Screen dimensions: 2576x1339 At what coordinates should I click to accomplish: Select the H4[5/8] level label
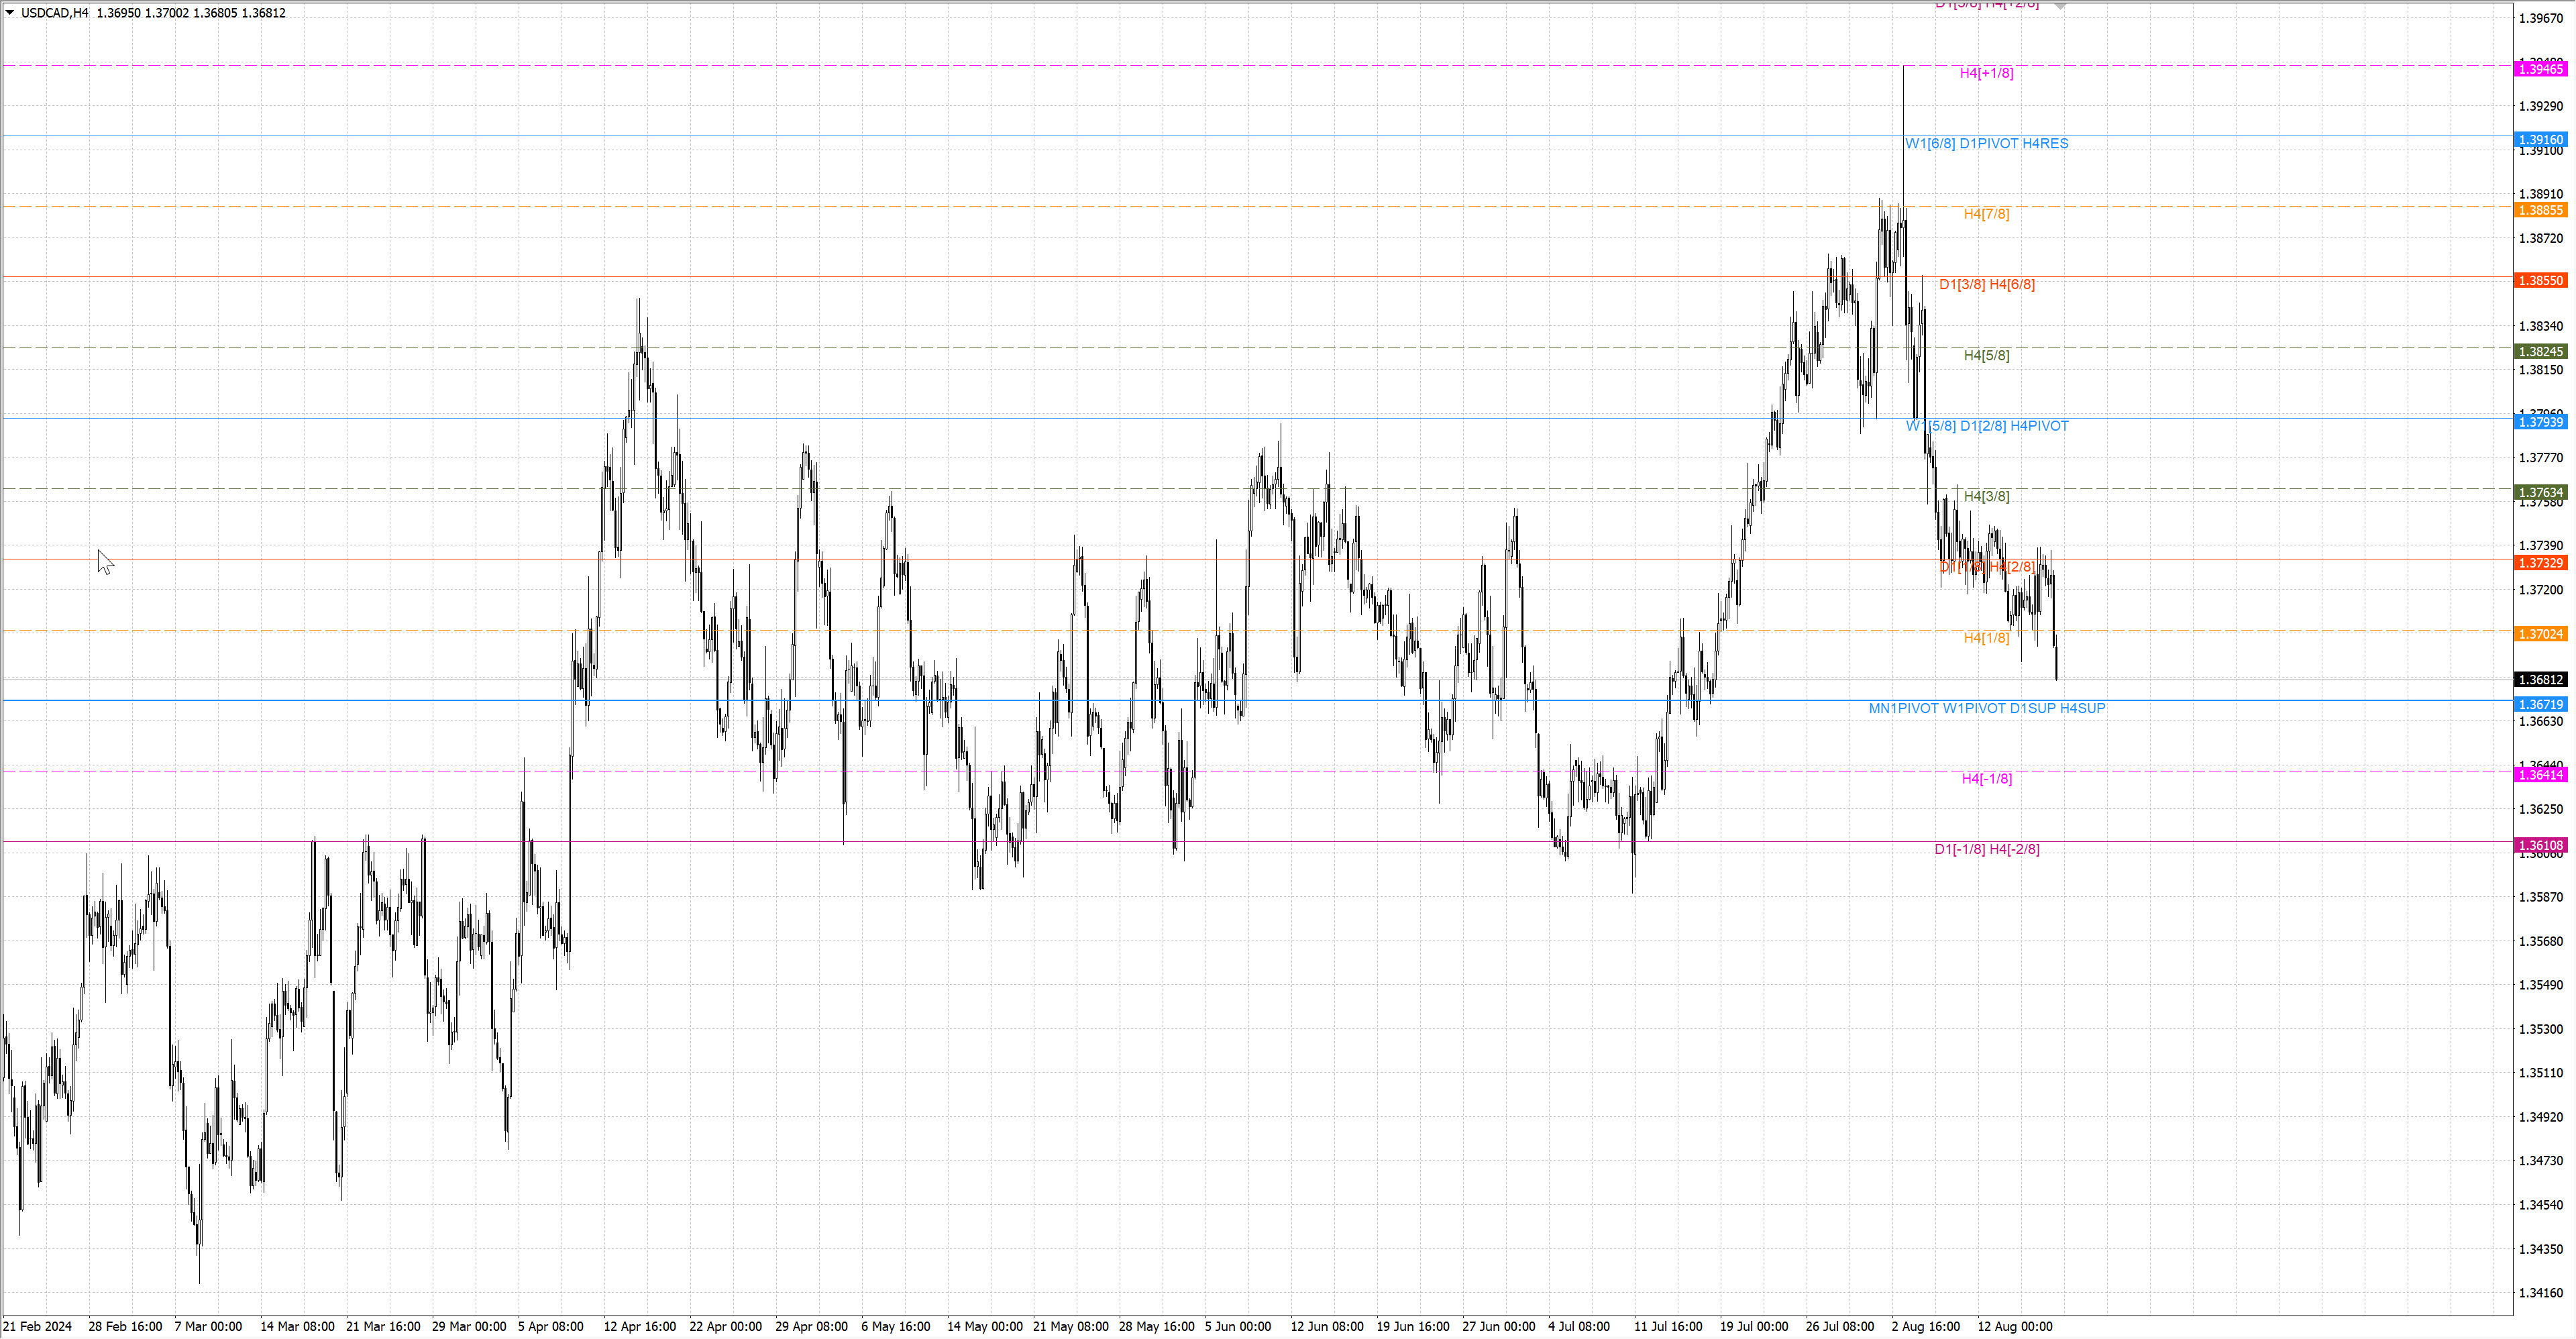tap(1986, 355)
